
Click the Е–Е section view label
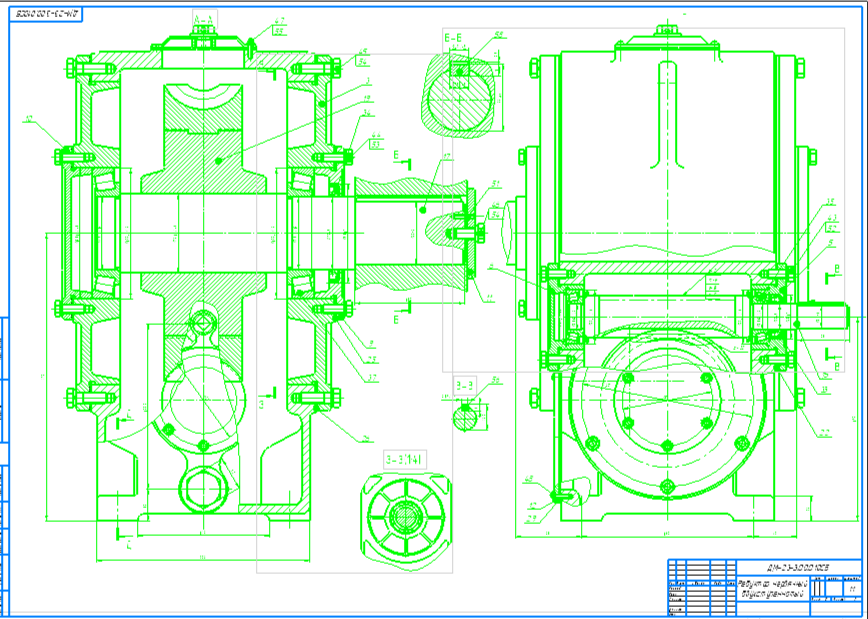(453, 38)
